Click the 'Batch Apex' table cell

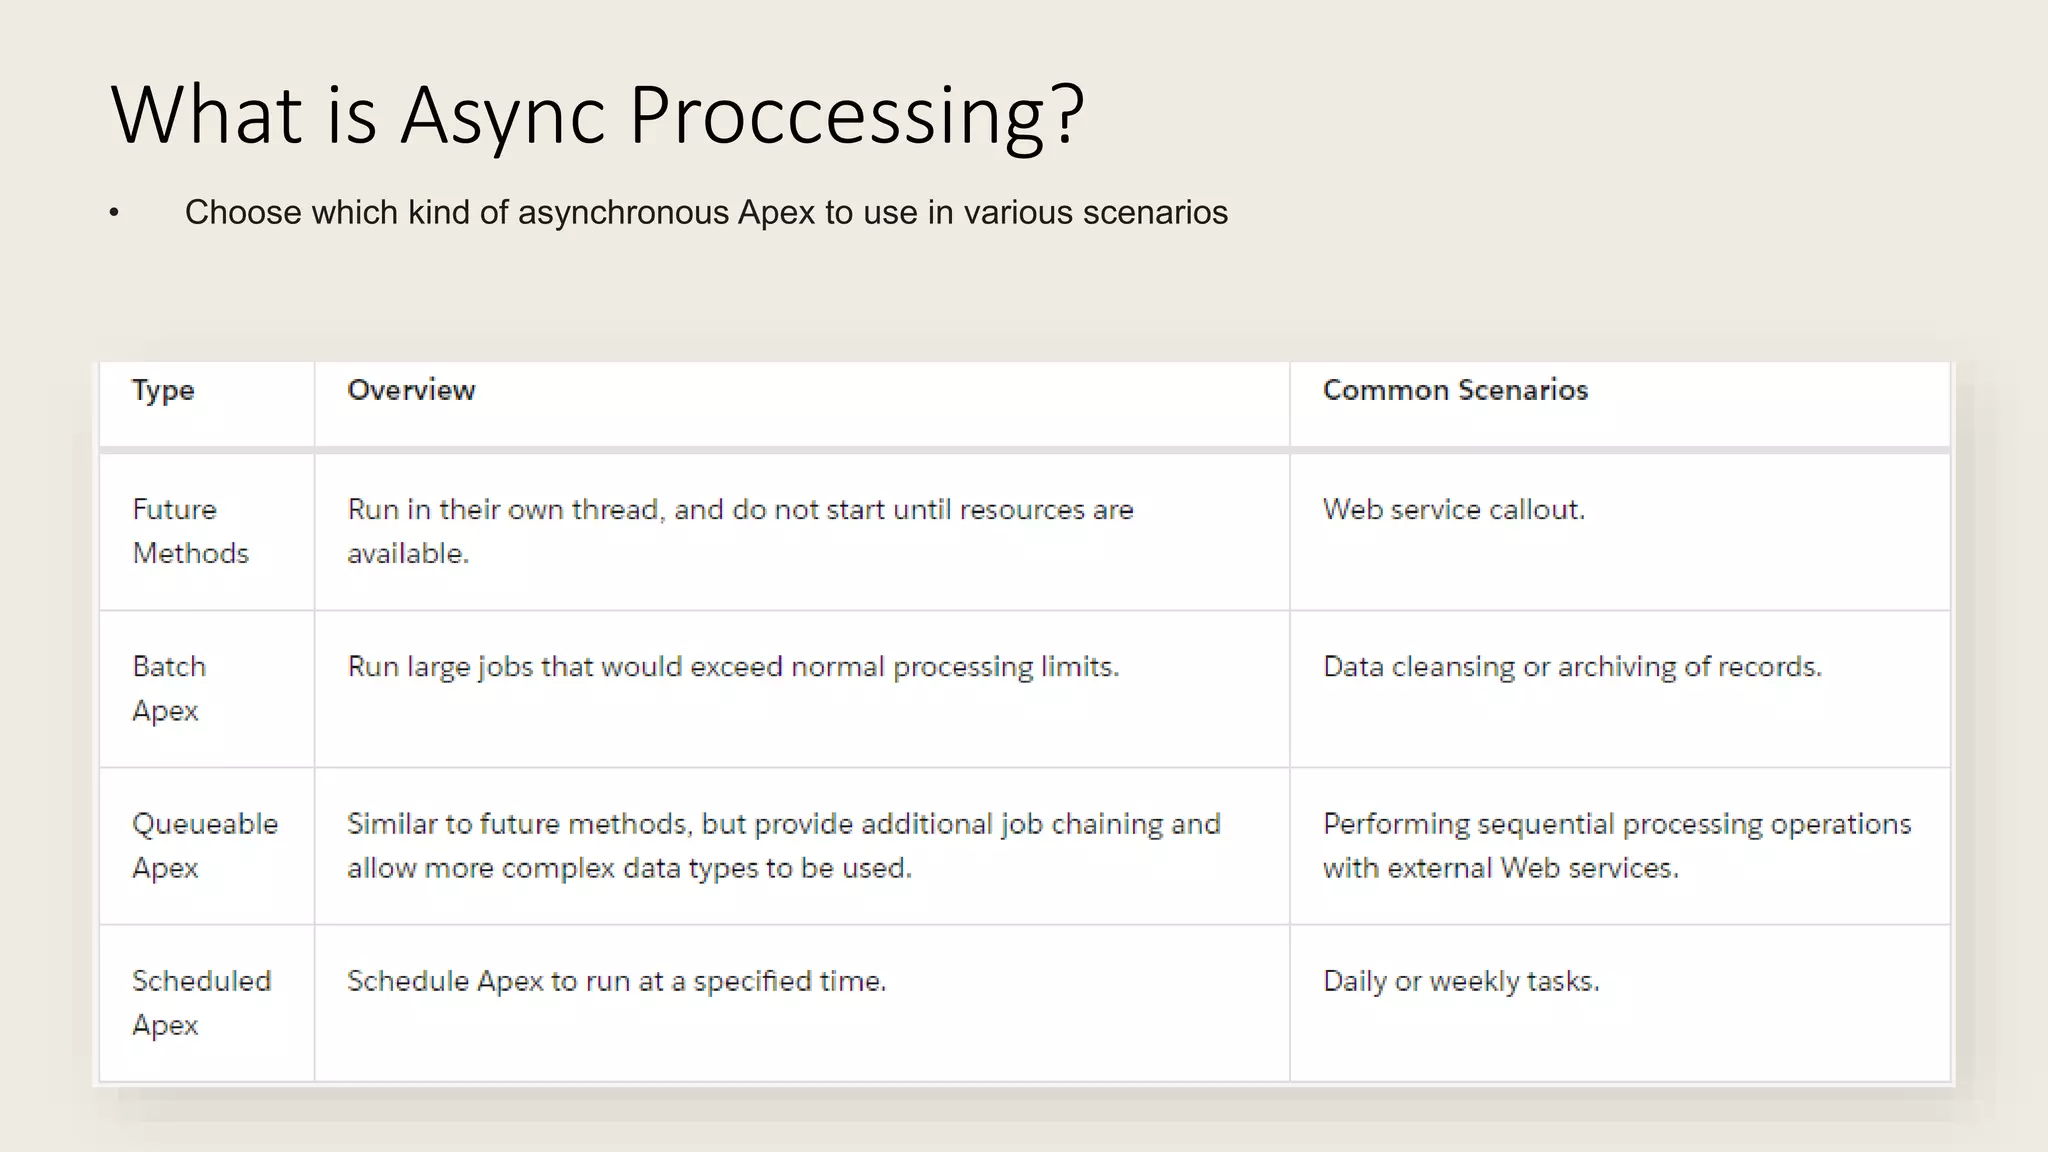point(169,688)
